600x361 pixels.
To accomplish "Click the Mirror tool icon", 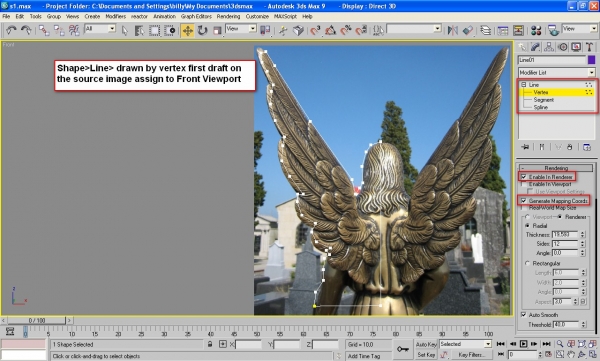I will pos(453,30).
